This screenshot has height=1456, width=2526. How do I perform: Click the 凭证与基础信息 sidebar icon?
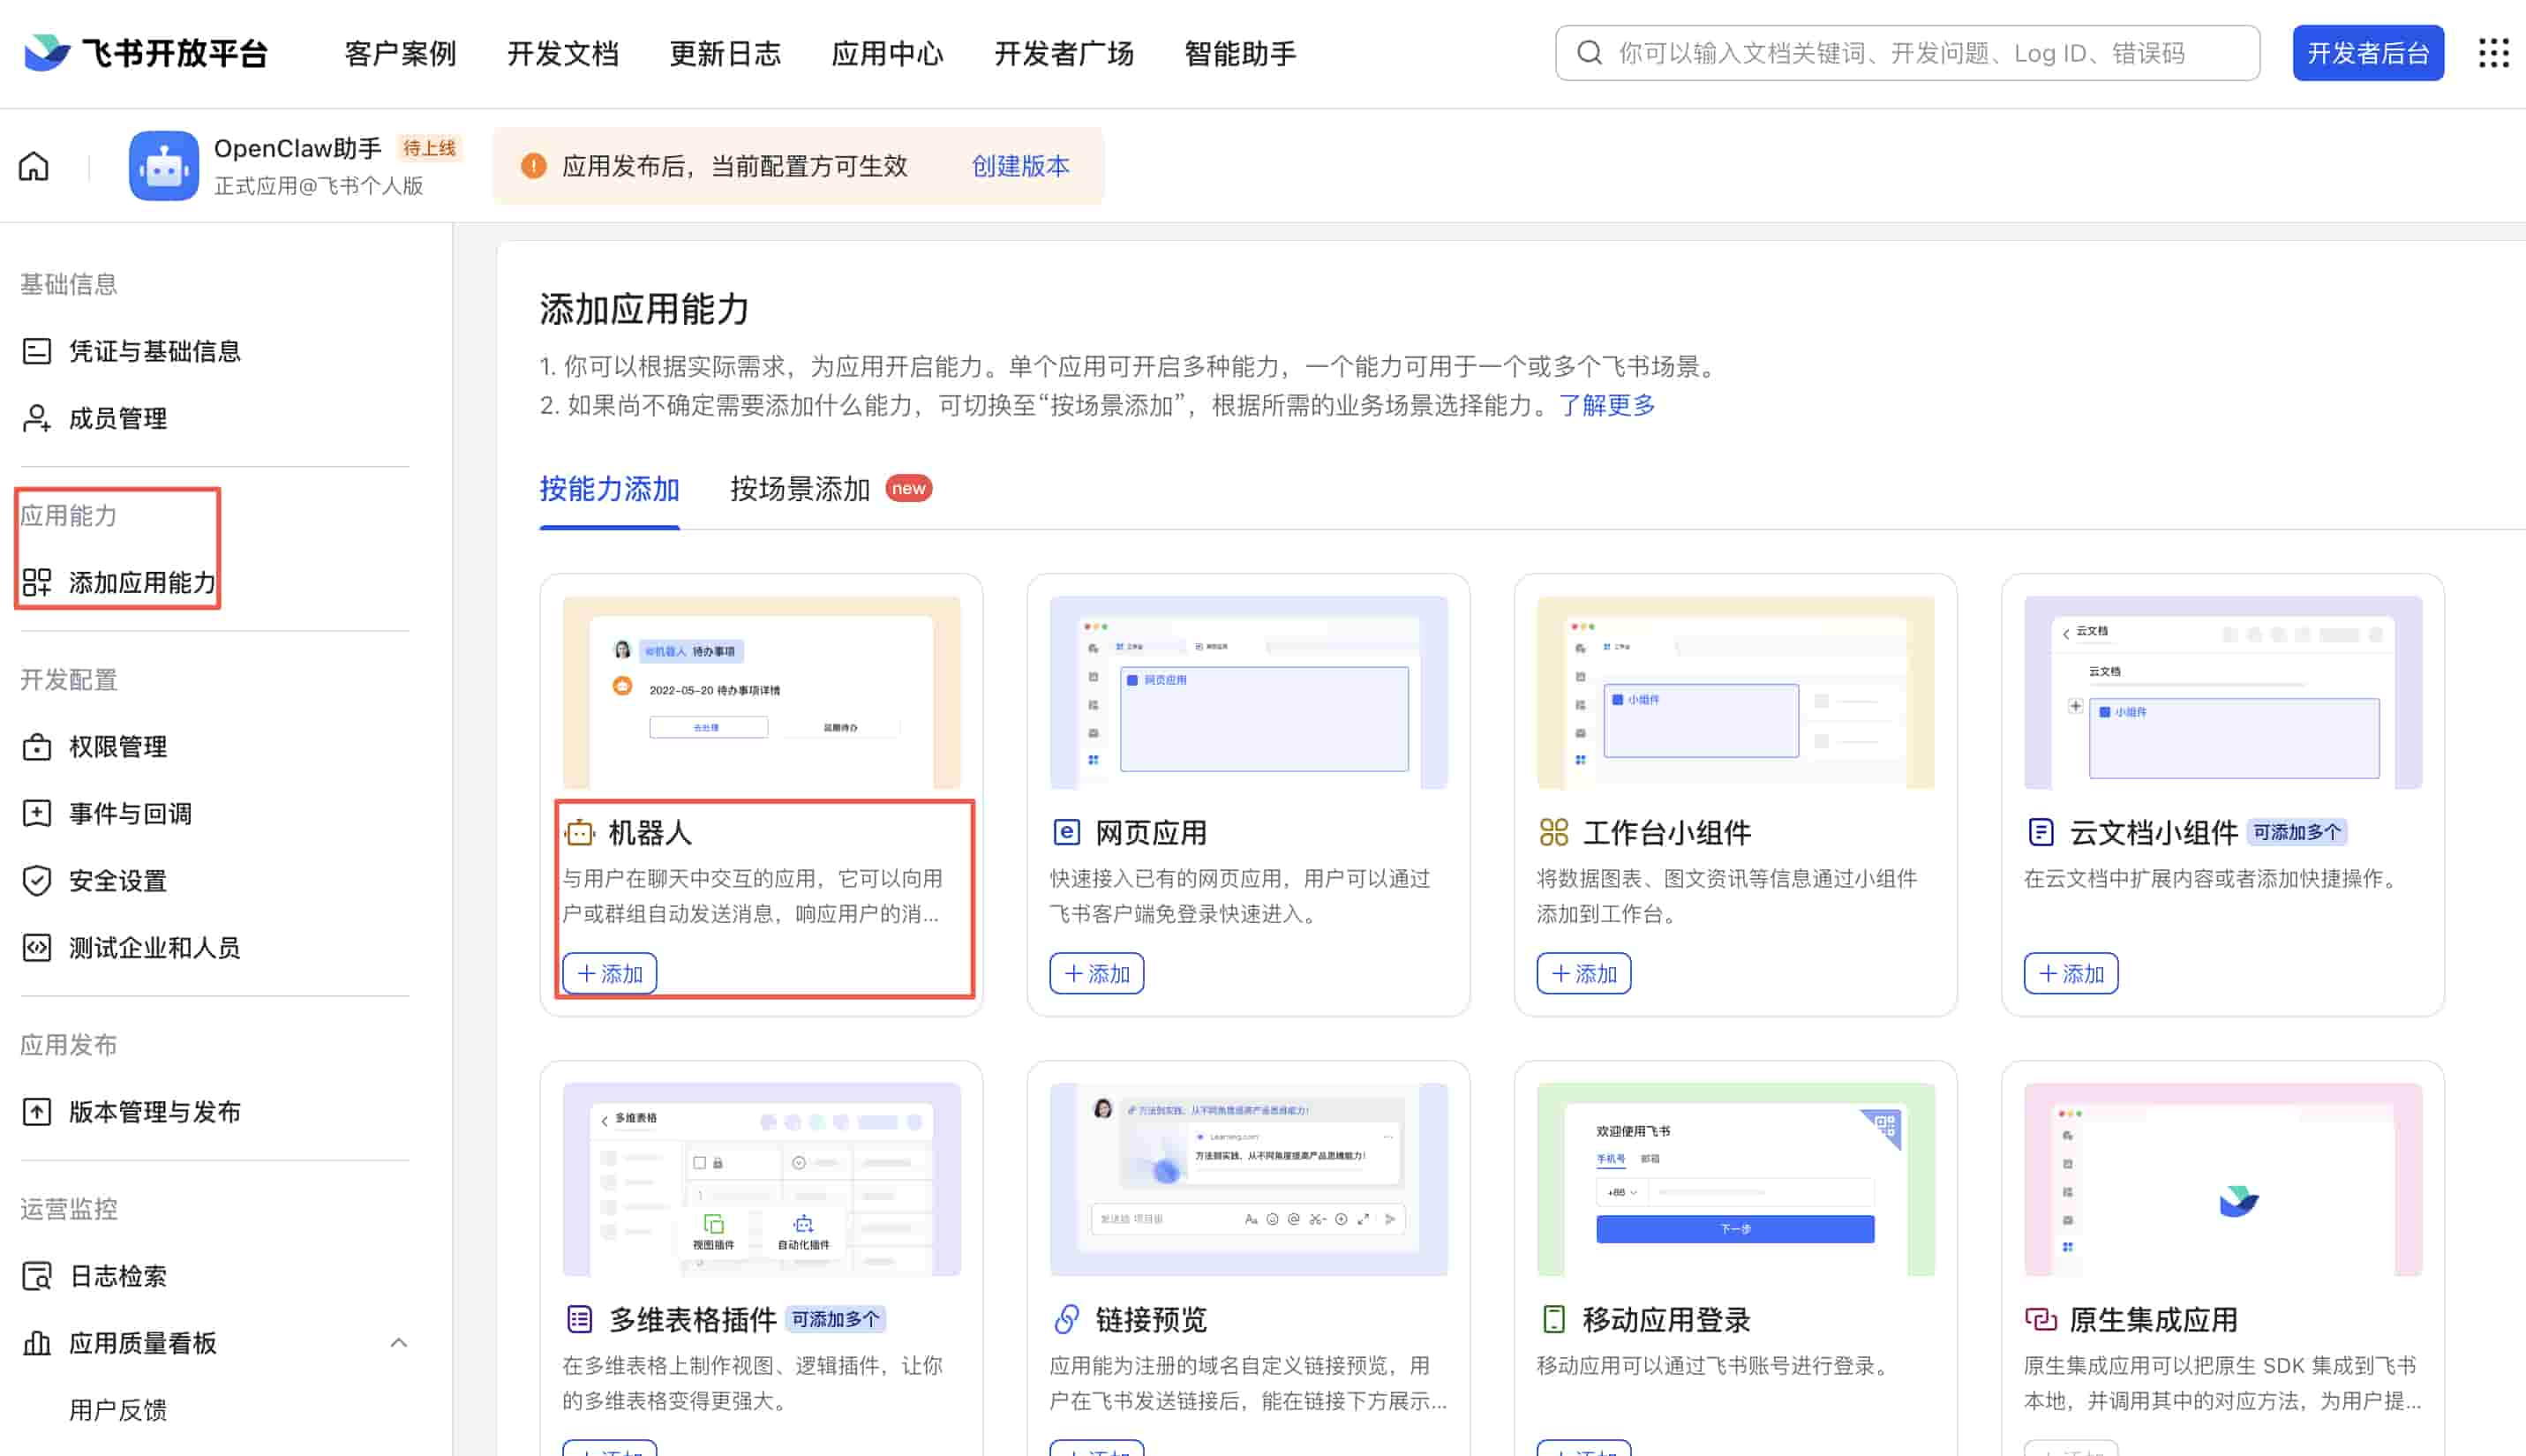tap(37, 351)
